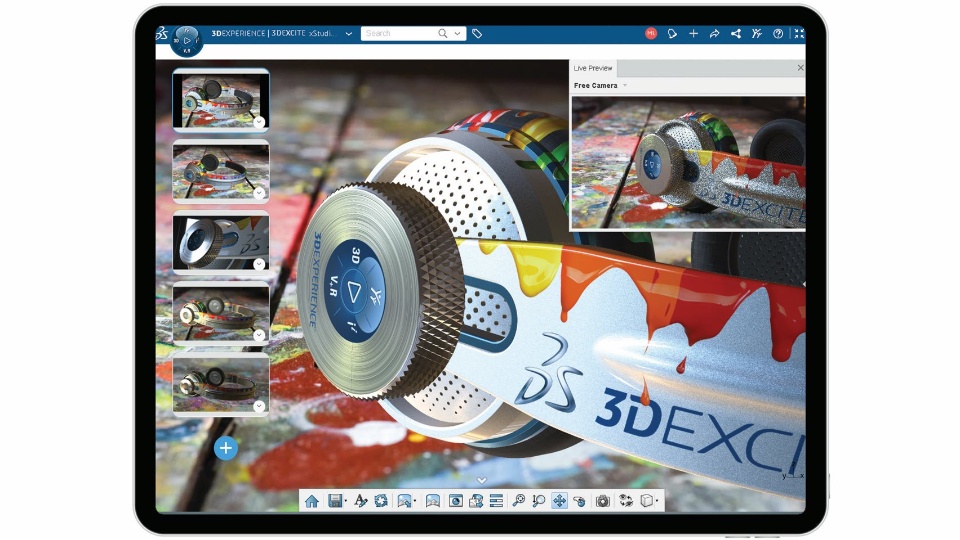
Task: Toggle the swap visibility eyes icon
Action: 626,501
